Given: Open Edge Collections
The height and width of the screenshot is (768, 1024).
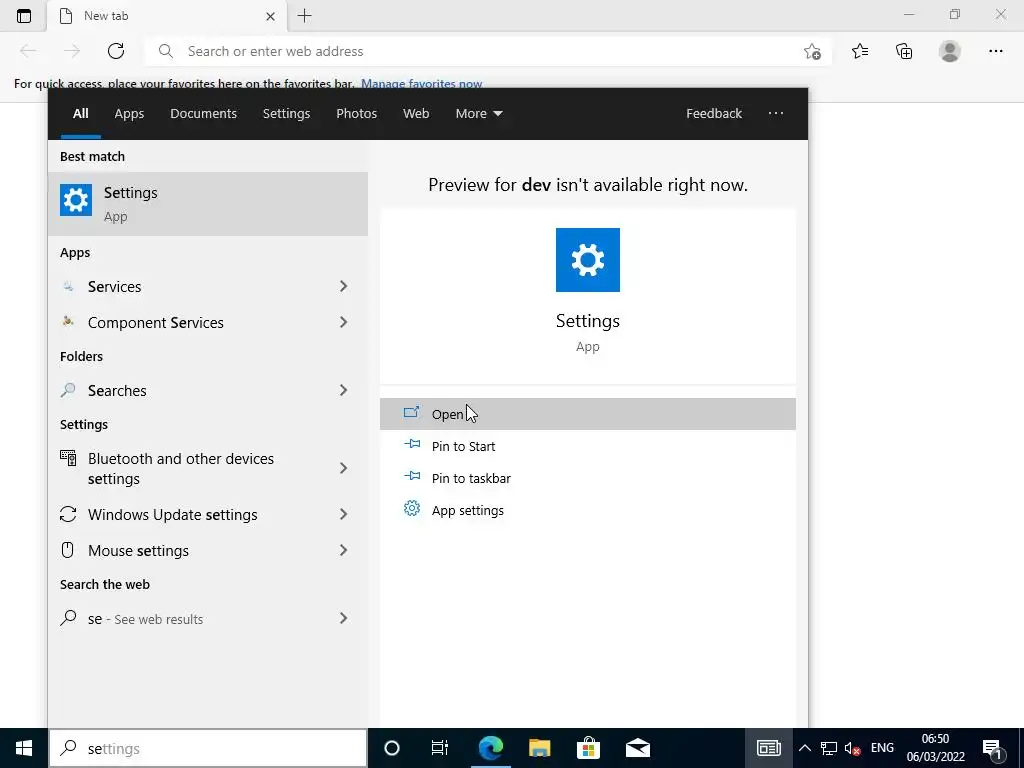Looking at the screenshot, I should tap(904, 51).
